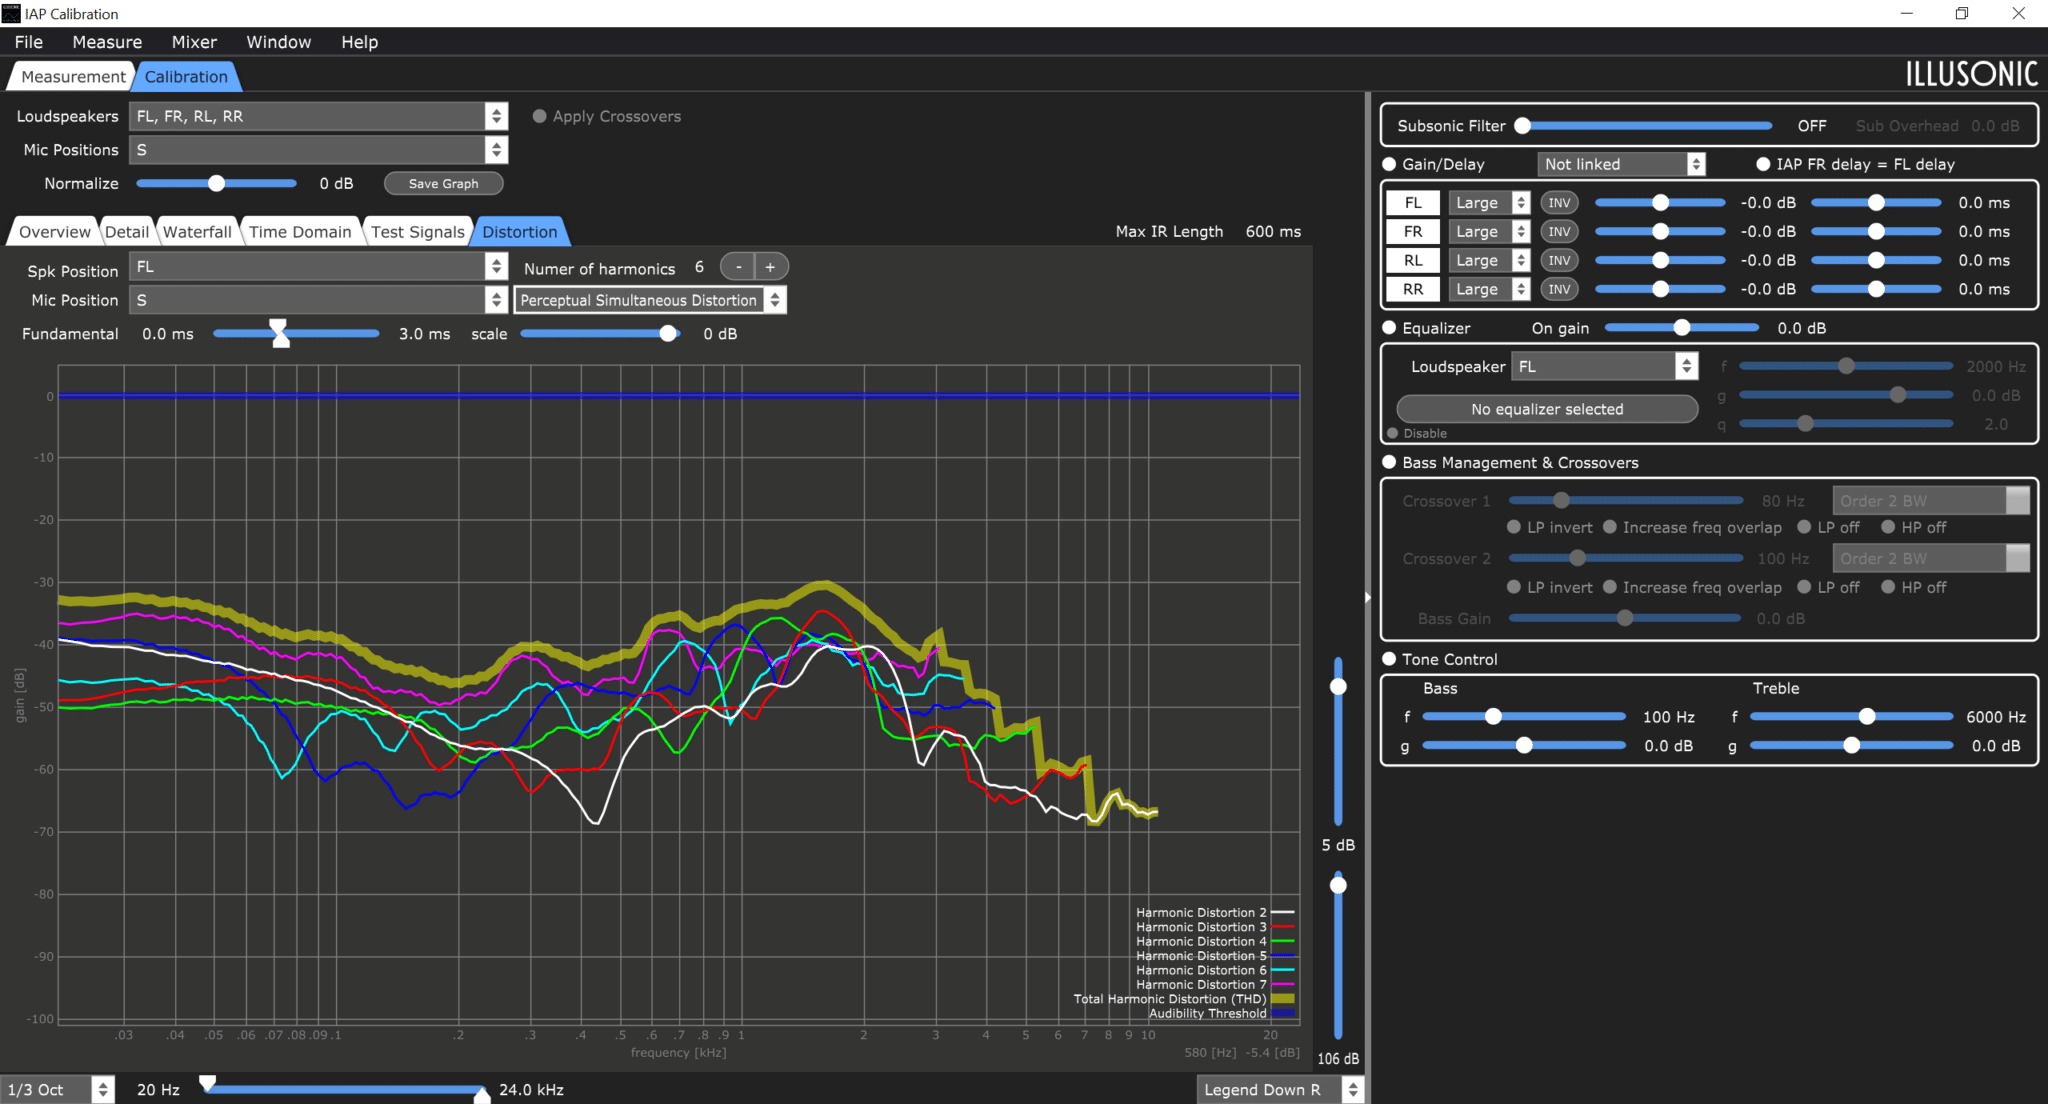
Task: Open the top Mic Positions dropdown
Action: pos(318,150)
